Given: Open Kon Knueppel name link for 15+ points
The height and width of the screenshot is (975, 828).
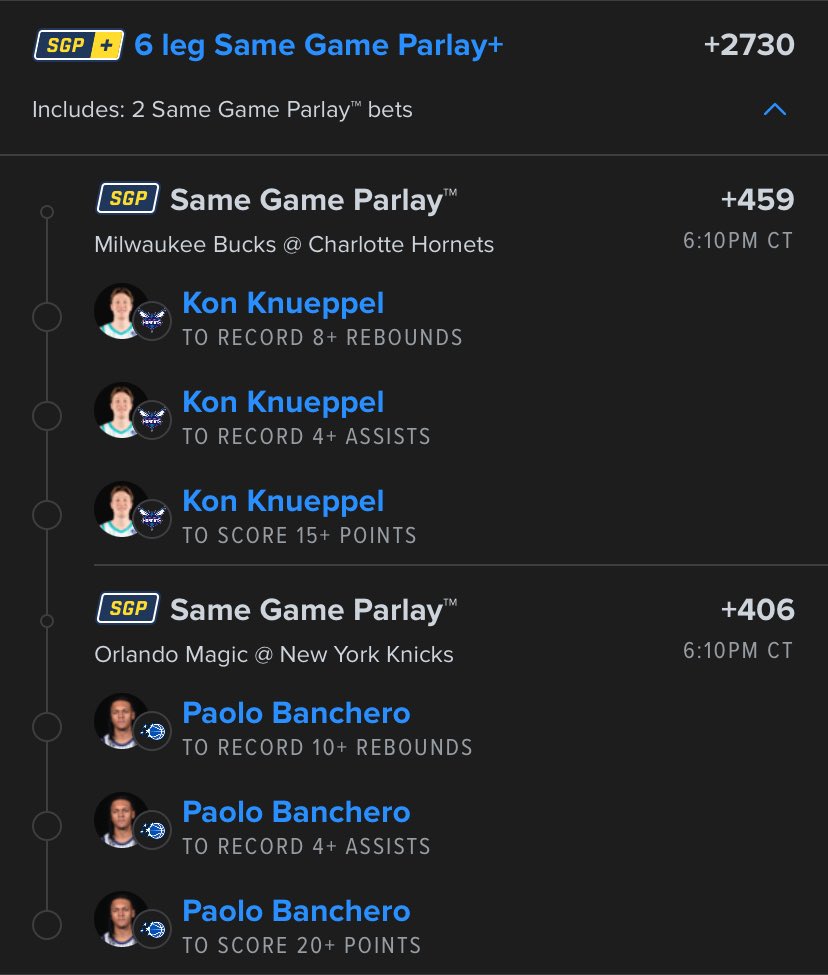Looking at the screenshot, I should [x=283, y=501].
